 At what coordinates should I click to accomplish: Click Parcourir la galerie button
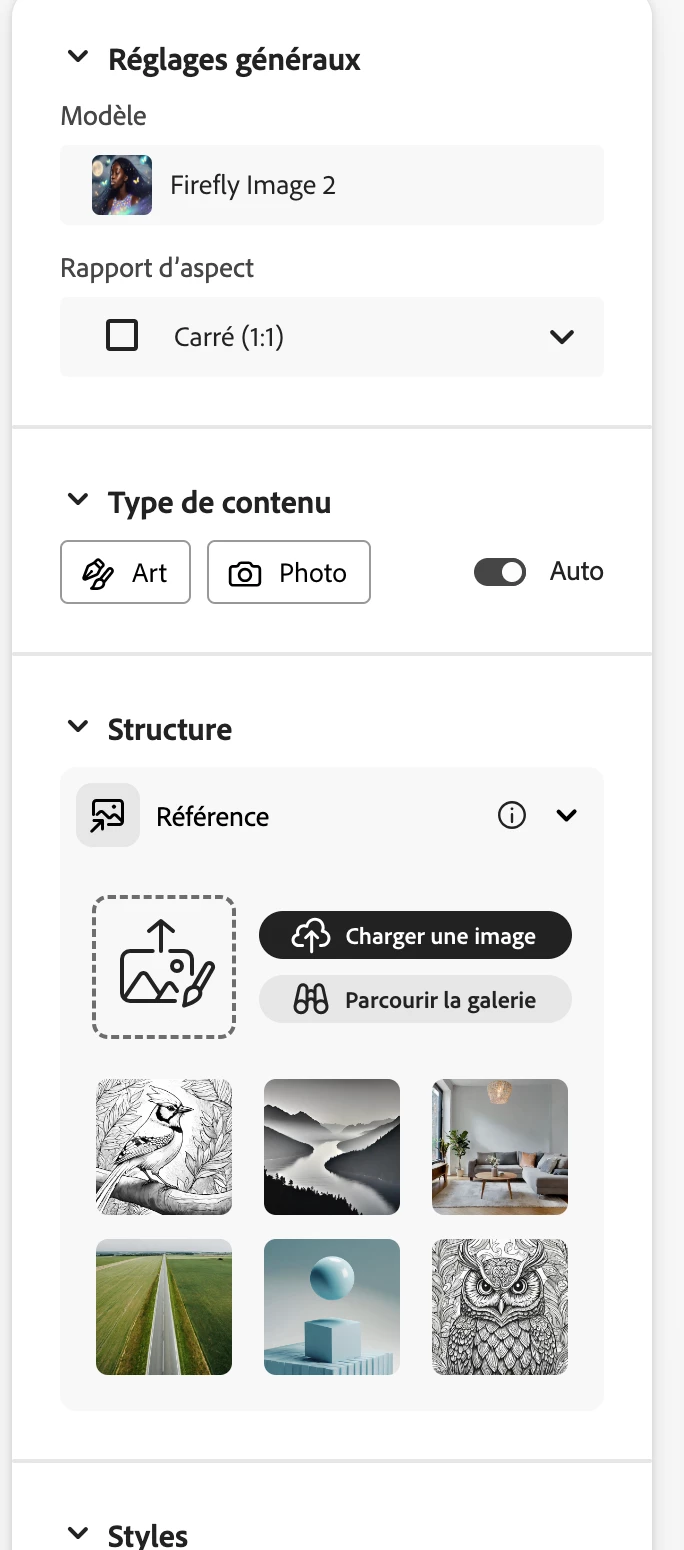pos(415,999)
